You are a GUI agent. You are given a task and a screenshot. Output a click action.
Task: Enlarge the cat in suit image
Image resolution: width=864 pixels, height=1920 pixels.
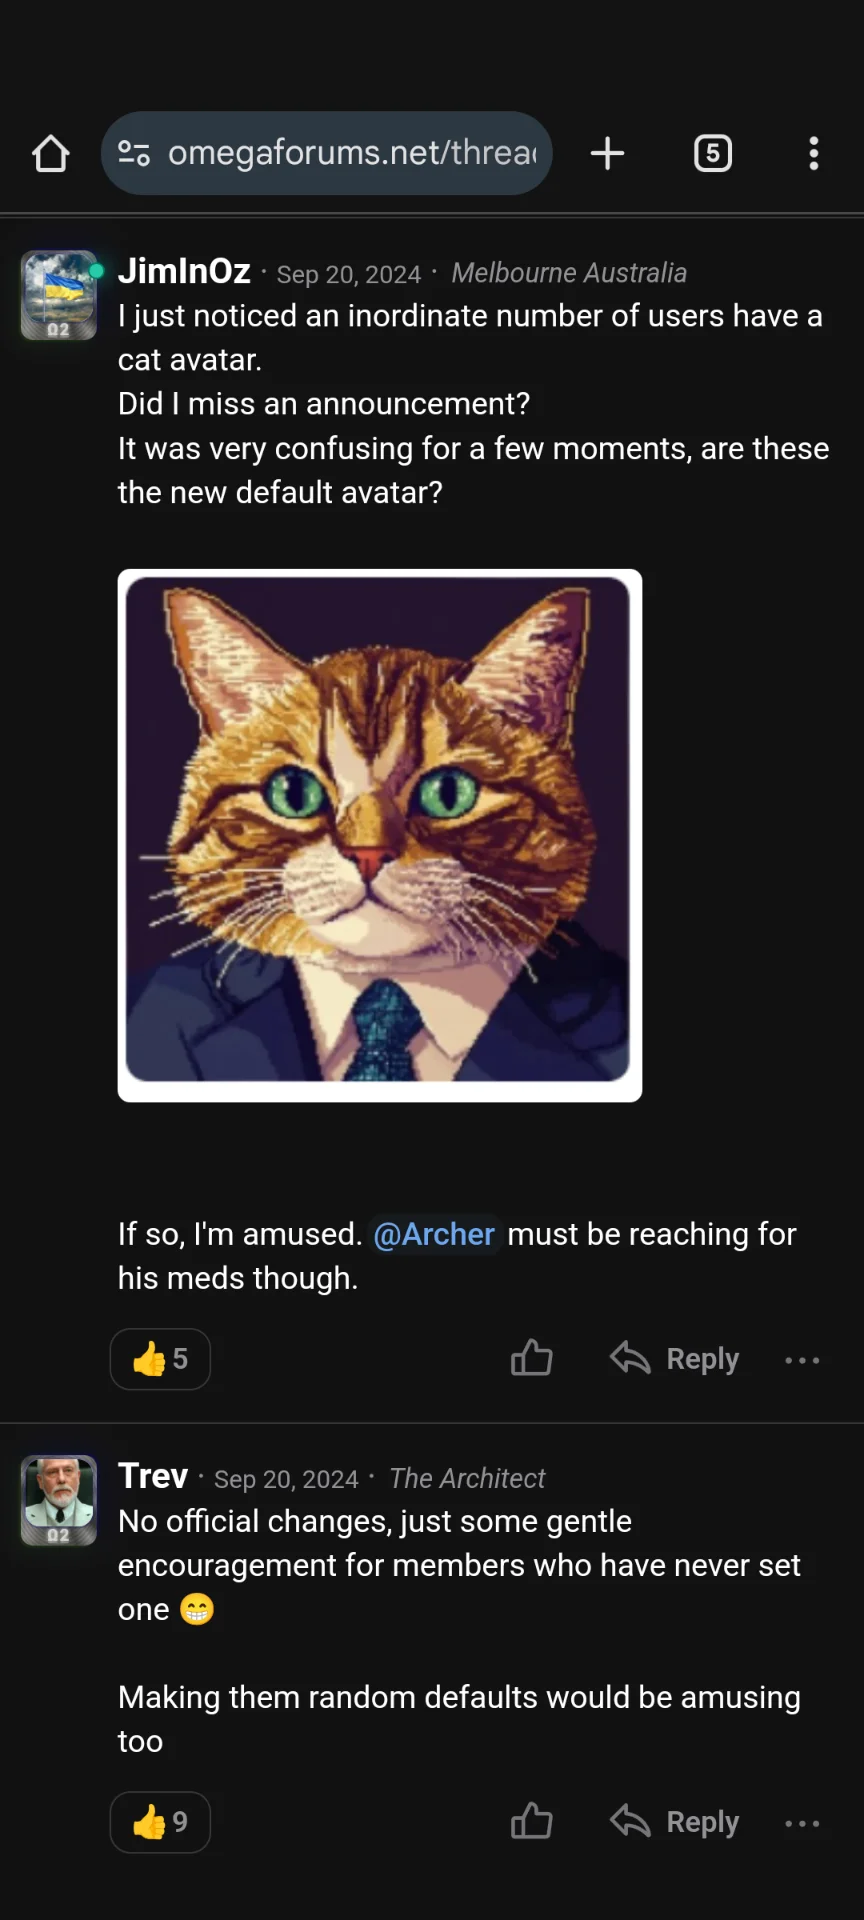pyautogui.click(x=380, y=835)
